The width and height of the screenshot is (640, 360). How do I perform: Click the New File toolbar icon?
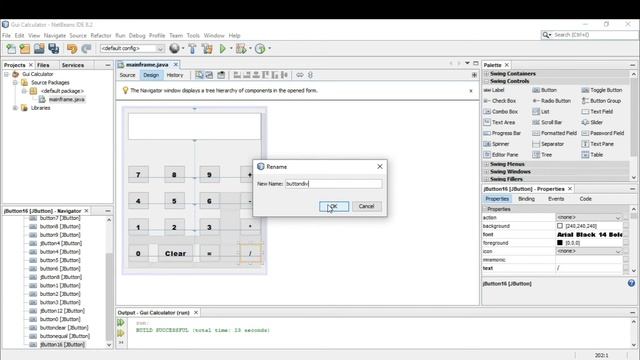coord(11,49)
